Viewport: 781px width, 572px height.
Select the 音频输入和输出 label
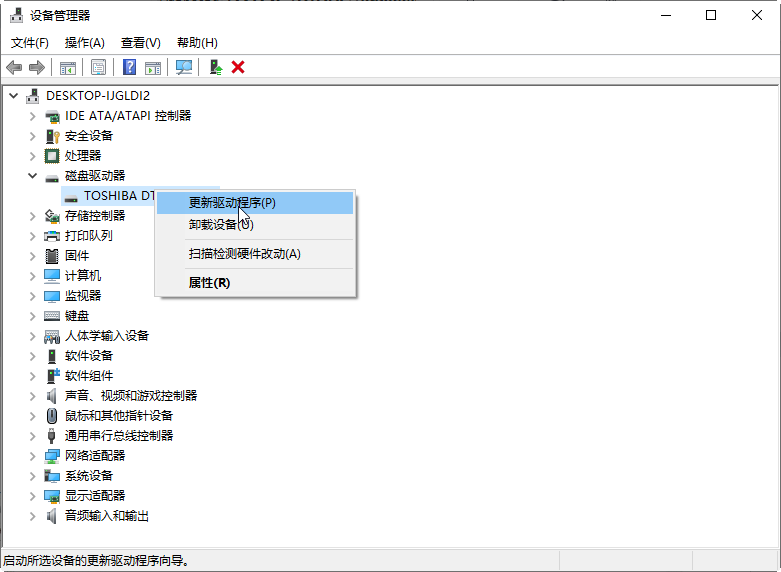[107, 516]
